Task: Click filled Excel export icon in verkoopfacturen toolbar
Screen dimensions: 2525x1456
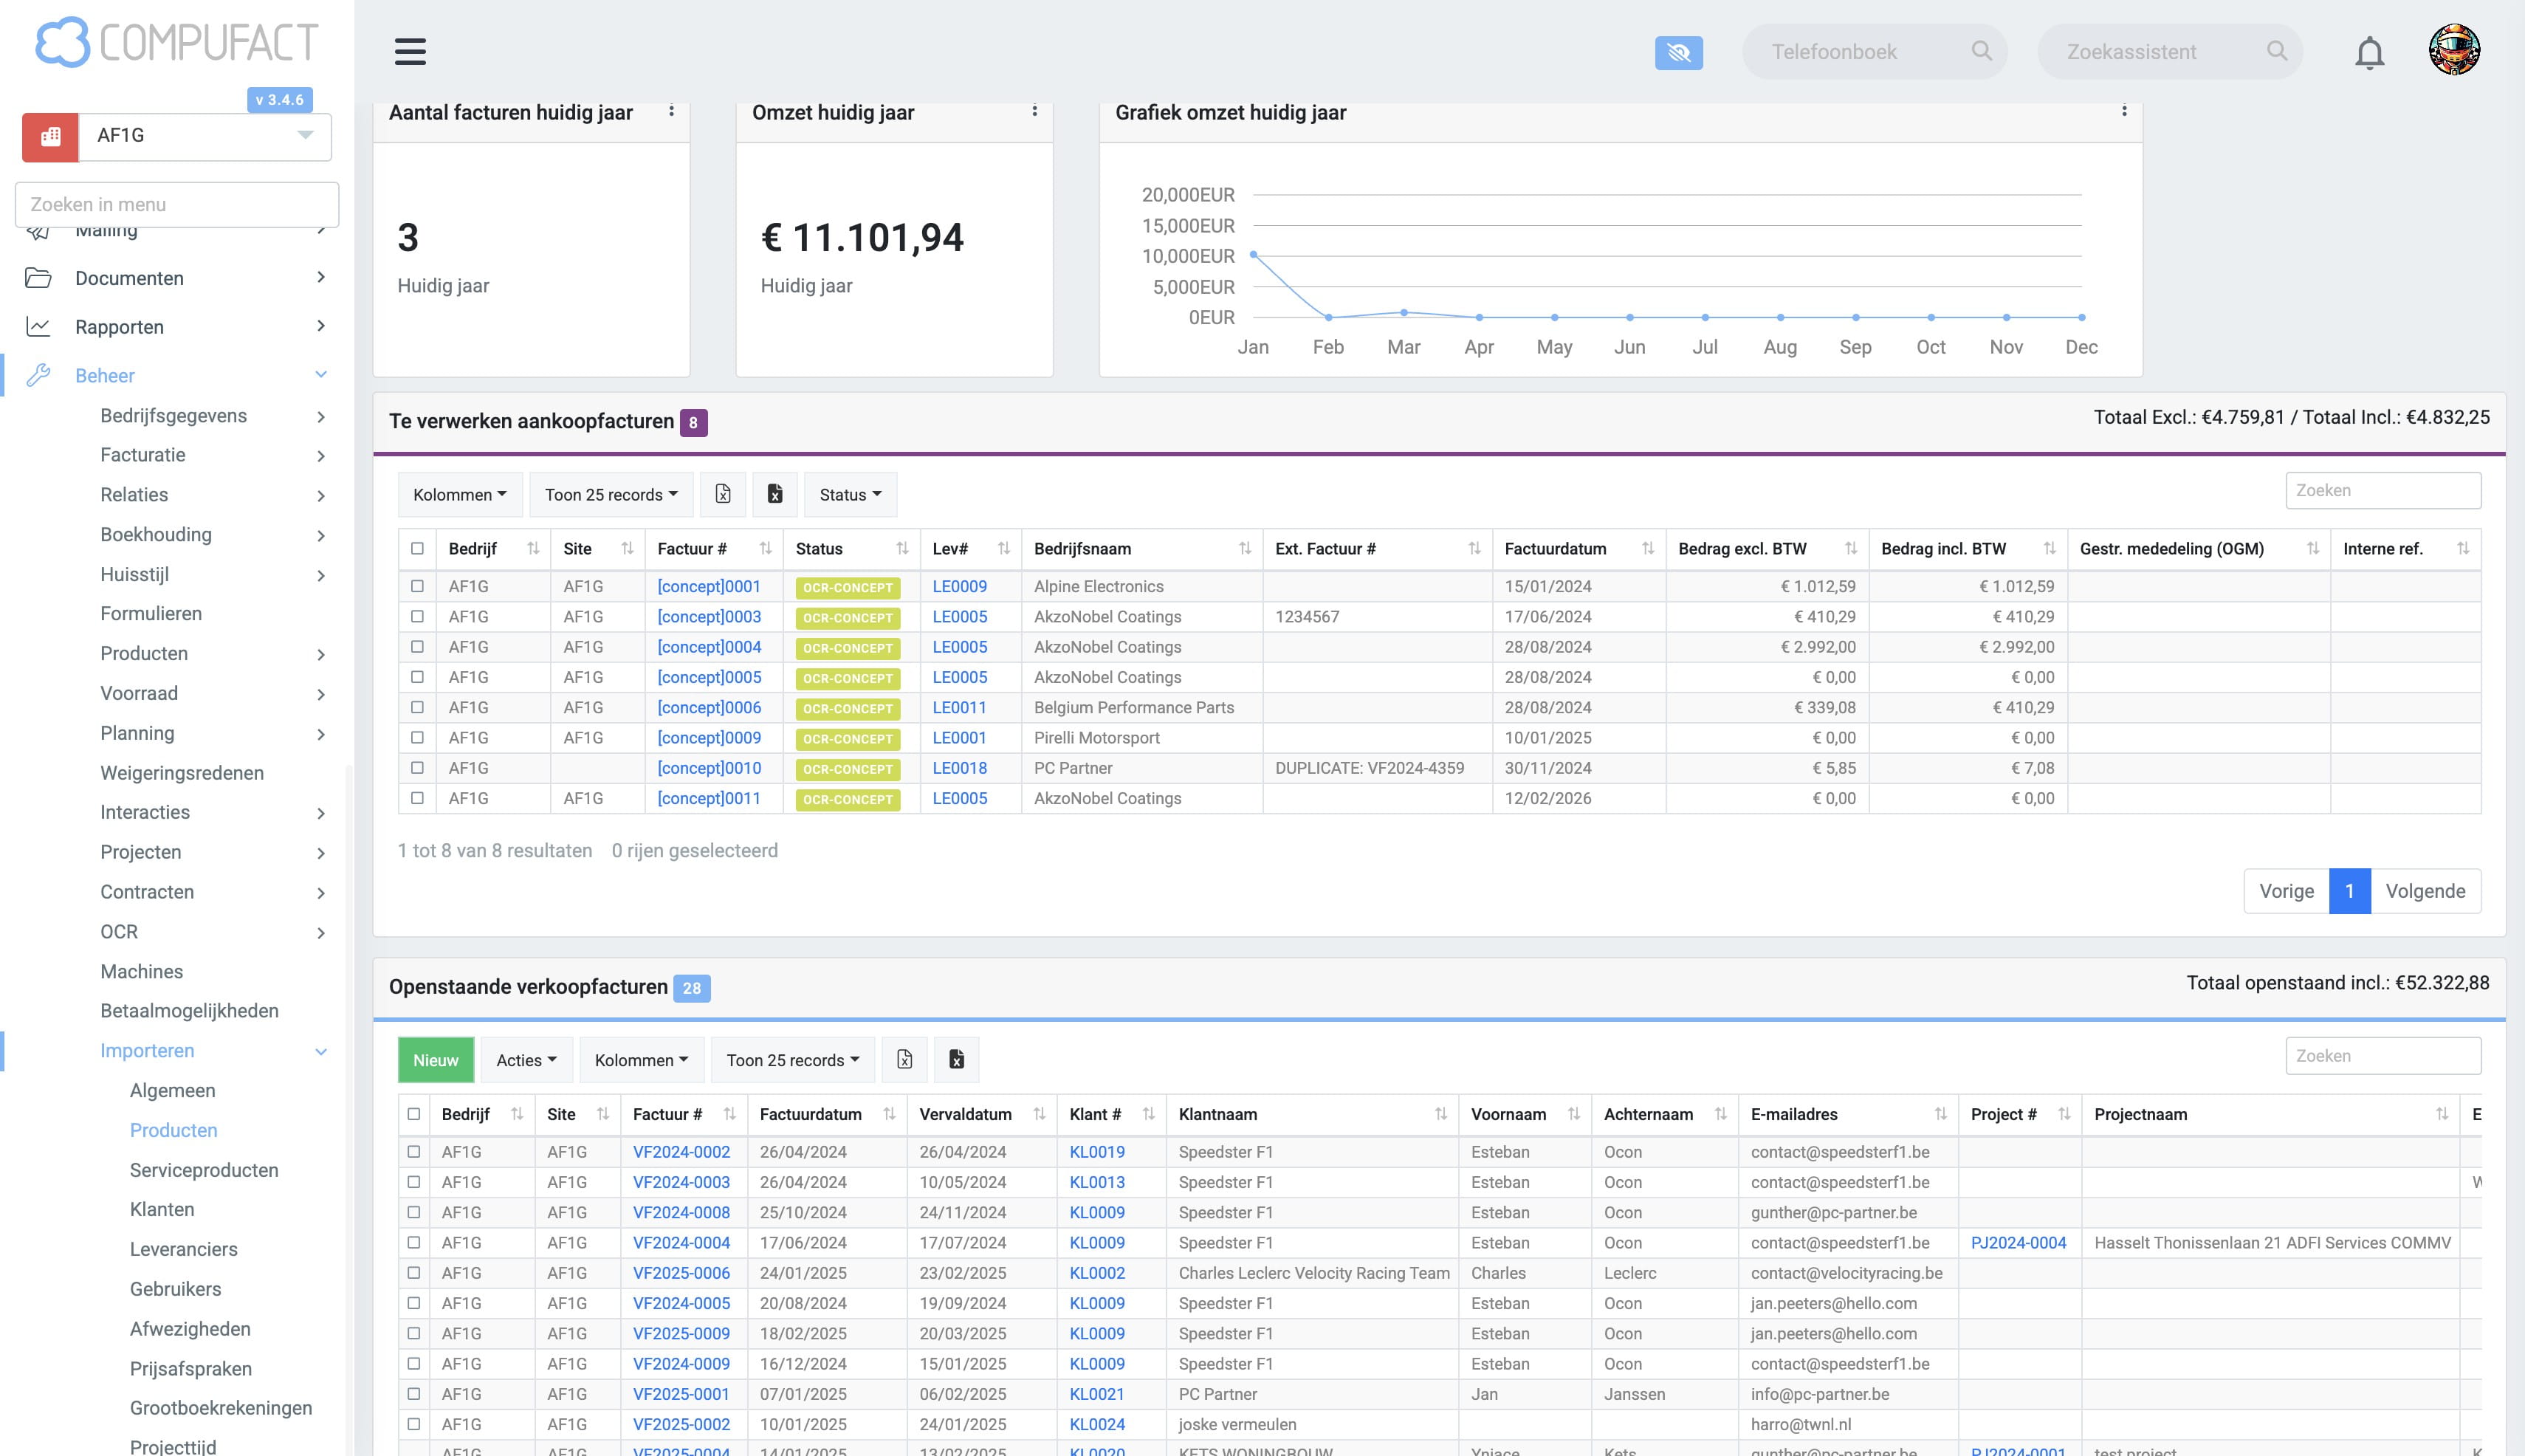Action: click(x=956, y=1059)
